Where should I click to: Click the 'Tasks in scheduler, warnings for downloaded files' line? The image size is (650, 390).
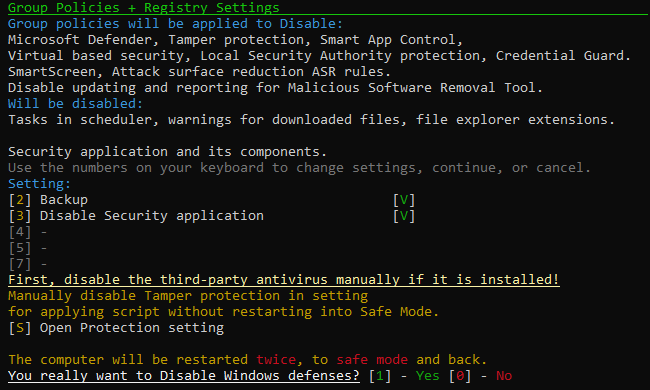pyautogui.click(x=311, y=120)
